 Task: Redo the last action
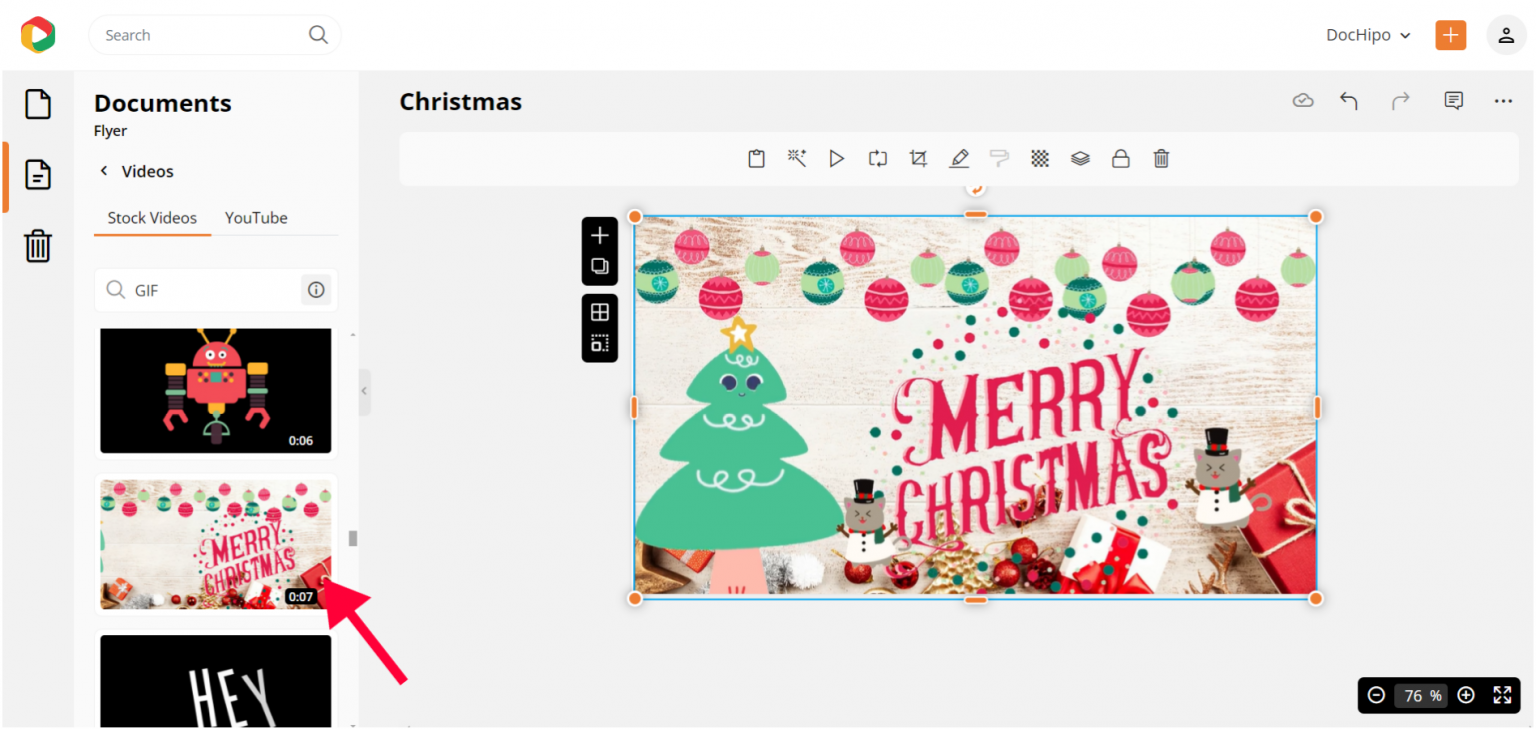pyautogui.click(x=1400, y=100)
